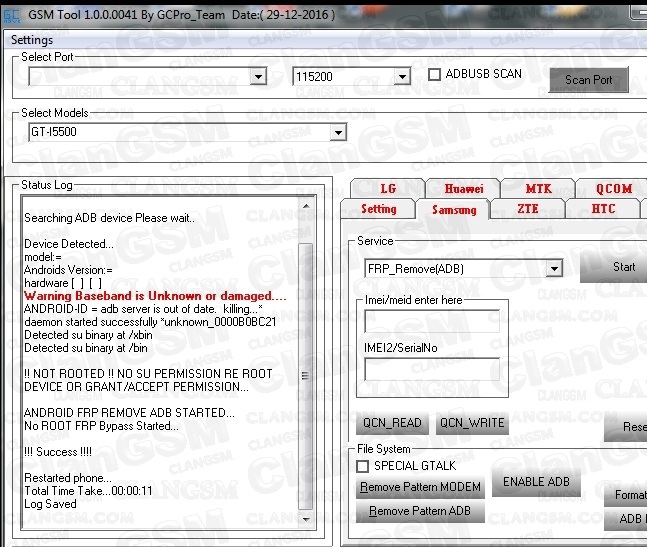Enable the ADBUSB SCAN checkbox
This screenshot has height=547, width=647.
tap(434, 75)
